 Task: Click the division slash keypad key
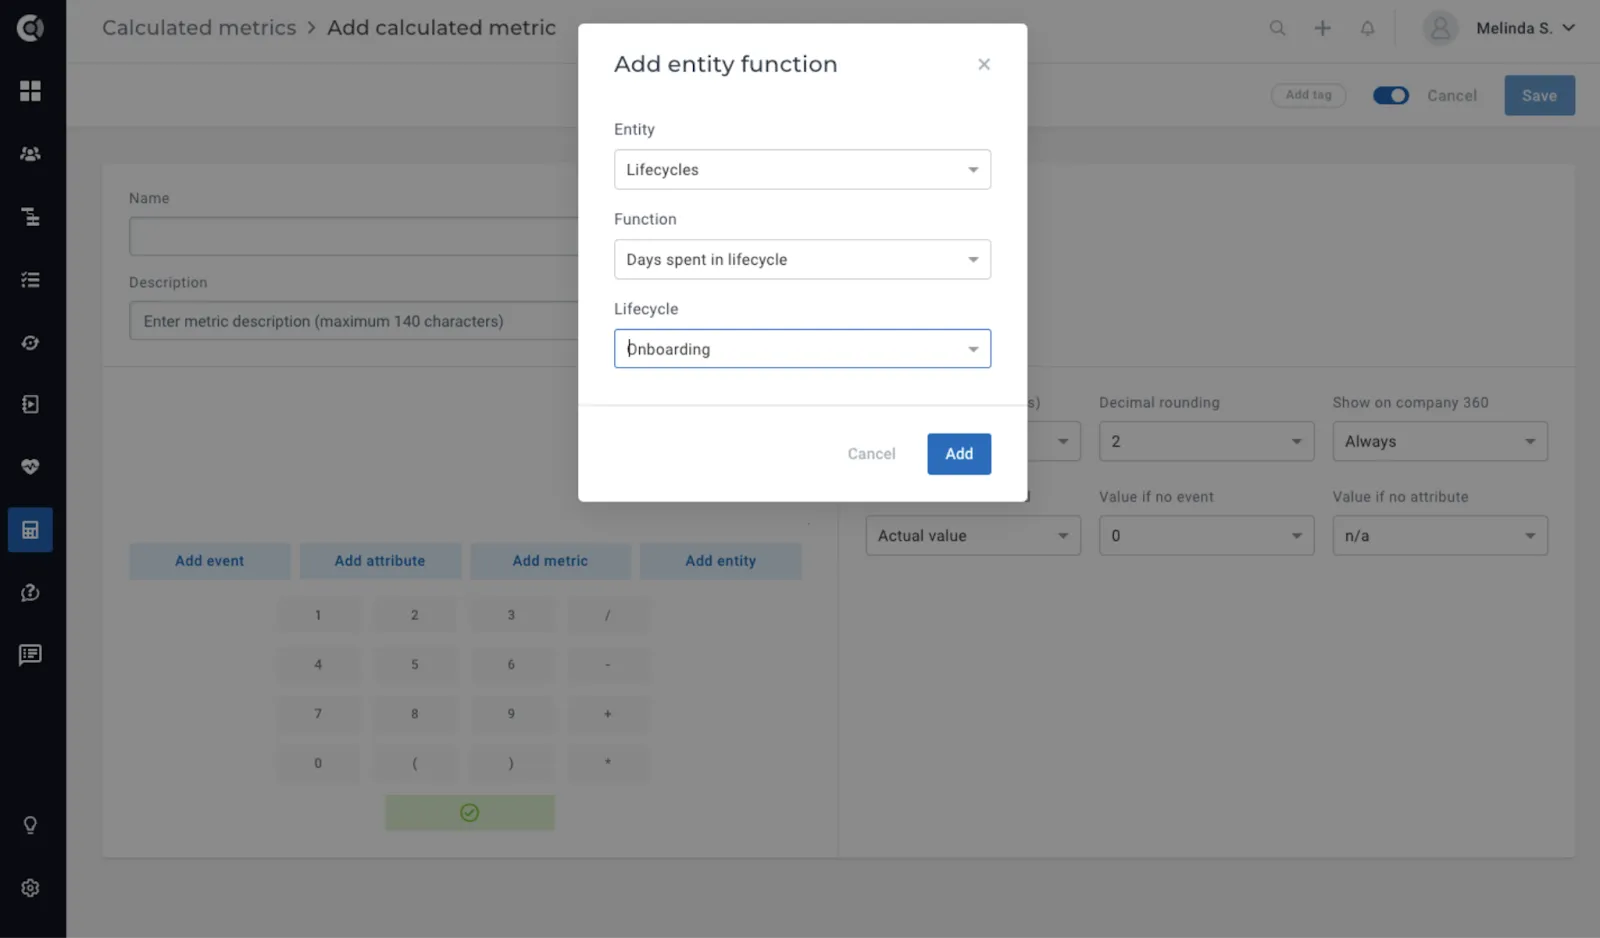(608, 615)
